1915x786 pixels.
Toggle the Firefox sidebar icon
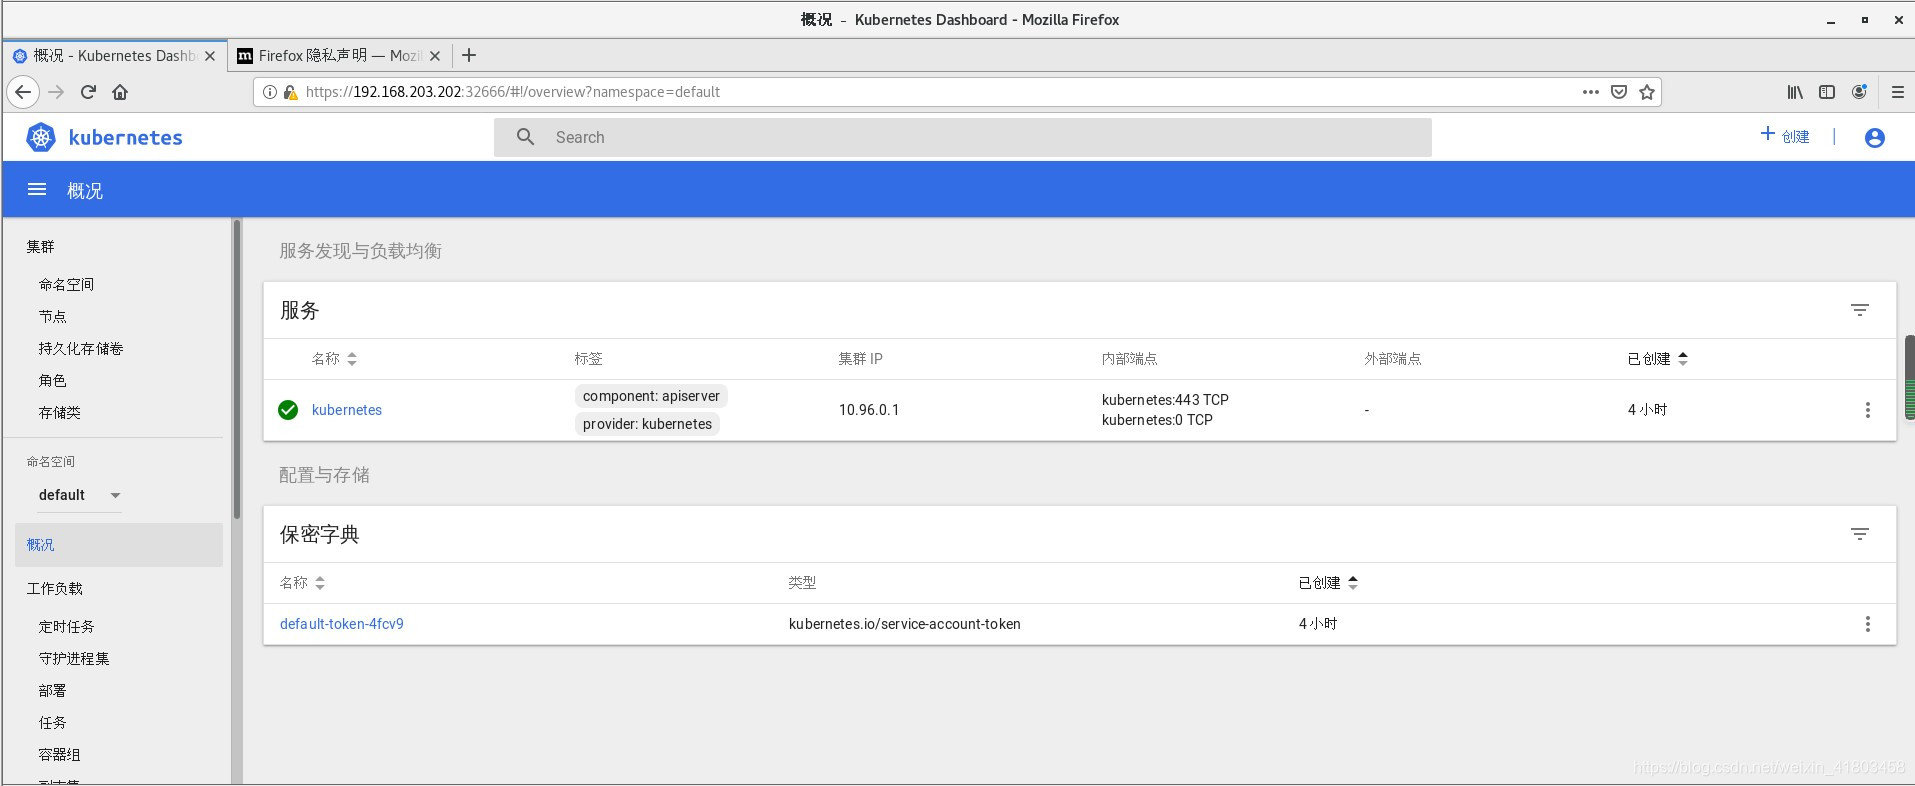pos(1827,92)
